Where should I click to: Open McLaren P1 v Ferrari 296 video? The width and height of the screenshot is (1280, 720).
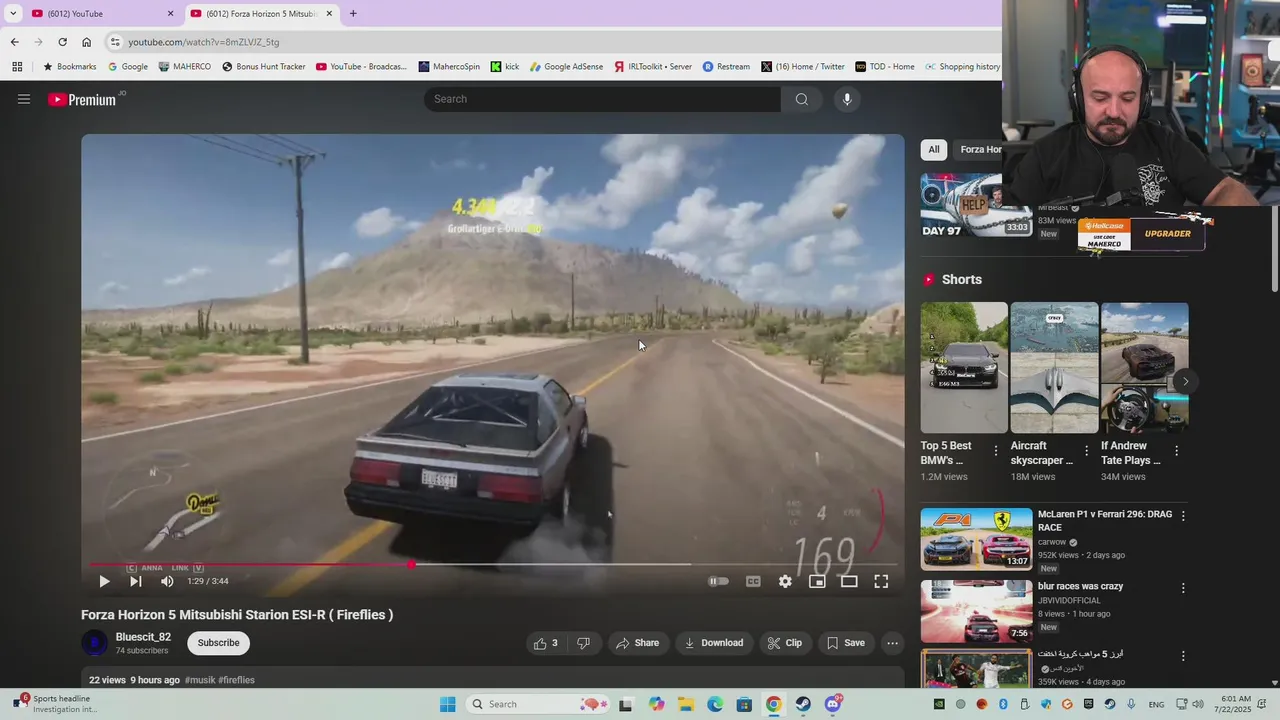[x=976, y=539]
